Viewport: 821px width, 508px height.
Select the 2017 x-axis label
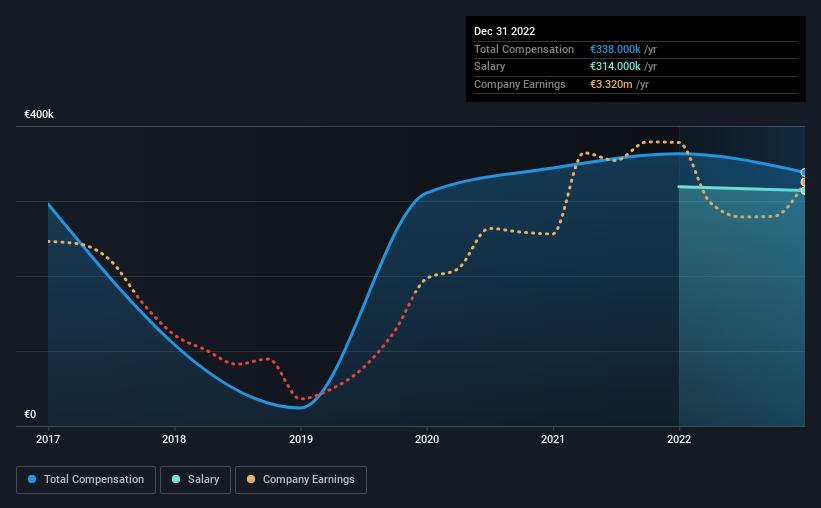click(x=48, y=439)
